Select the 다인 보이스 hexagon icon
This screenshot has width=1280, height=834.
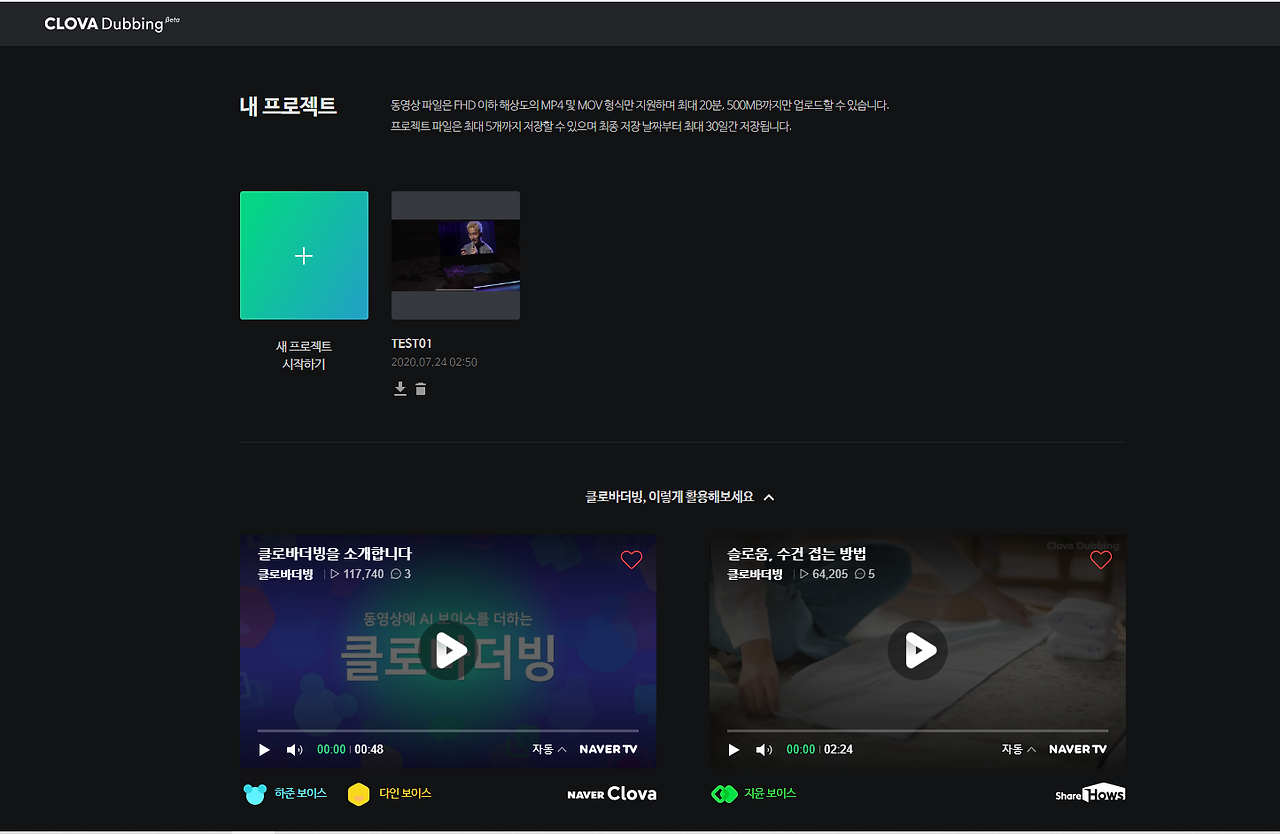point(358,794)
